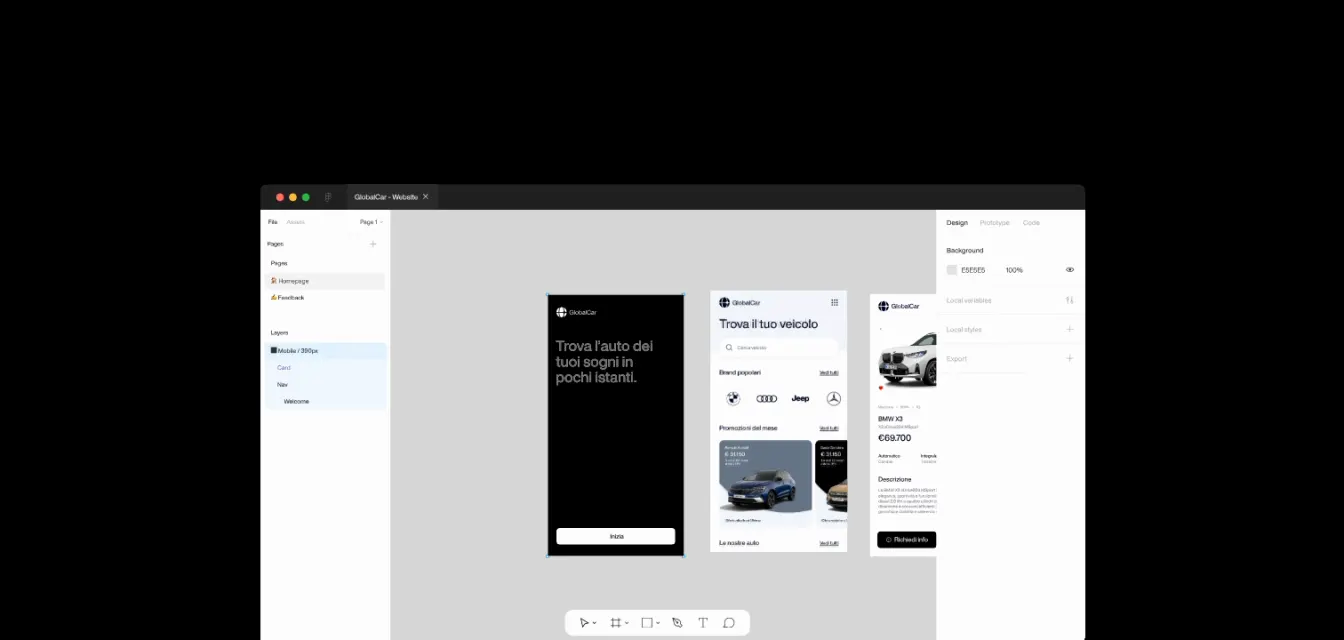Image resolution: width=1344 pixels, height=640 pixels.
Task: Click the Jeep brand logo
Action: (800, 399)
